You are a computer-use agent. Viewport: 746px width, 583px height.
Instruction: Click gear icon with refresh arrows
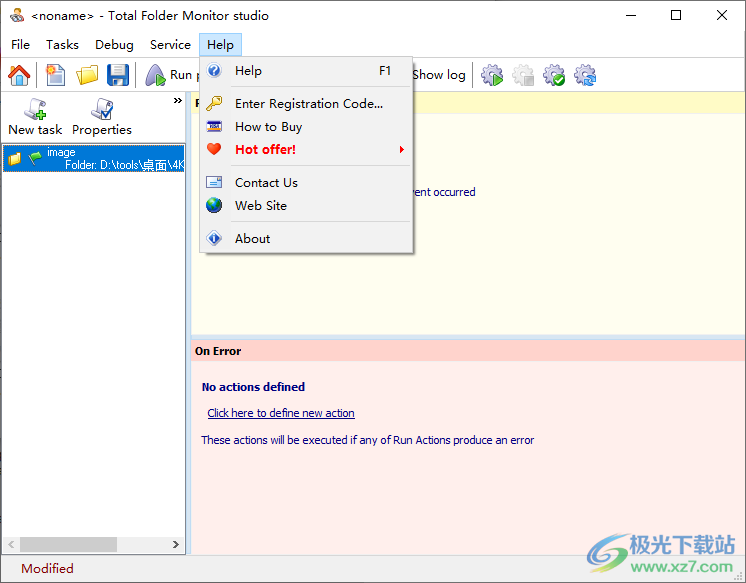pyautogui.click(x=585, y=75)
